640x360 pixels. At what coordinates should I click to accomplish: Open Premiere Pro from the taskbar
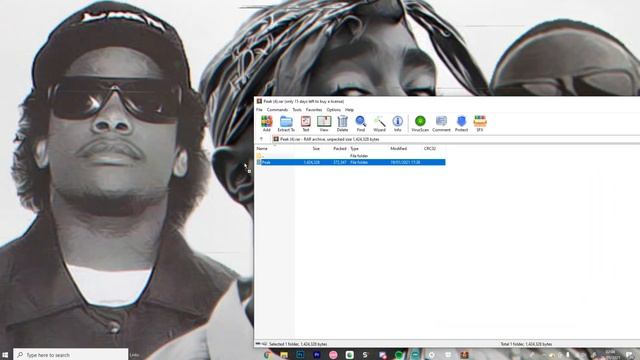[x=317, y=355]
